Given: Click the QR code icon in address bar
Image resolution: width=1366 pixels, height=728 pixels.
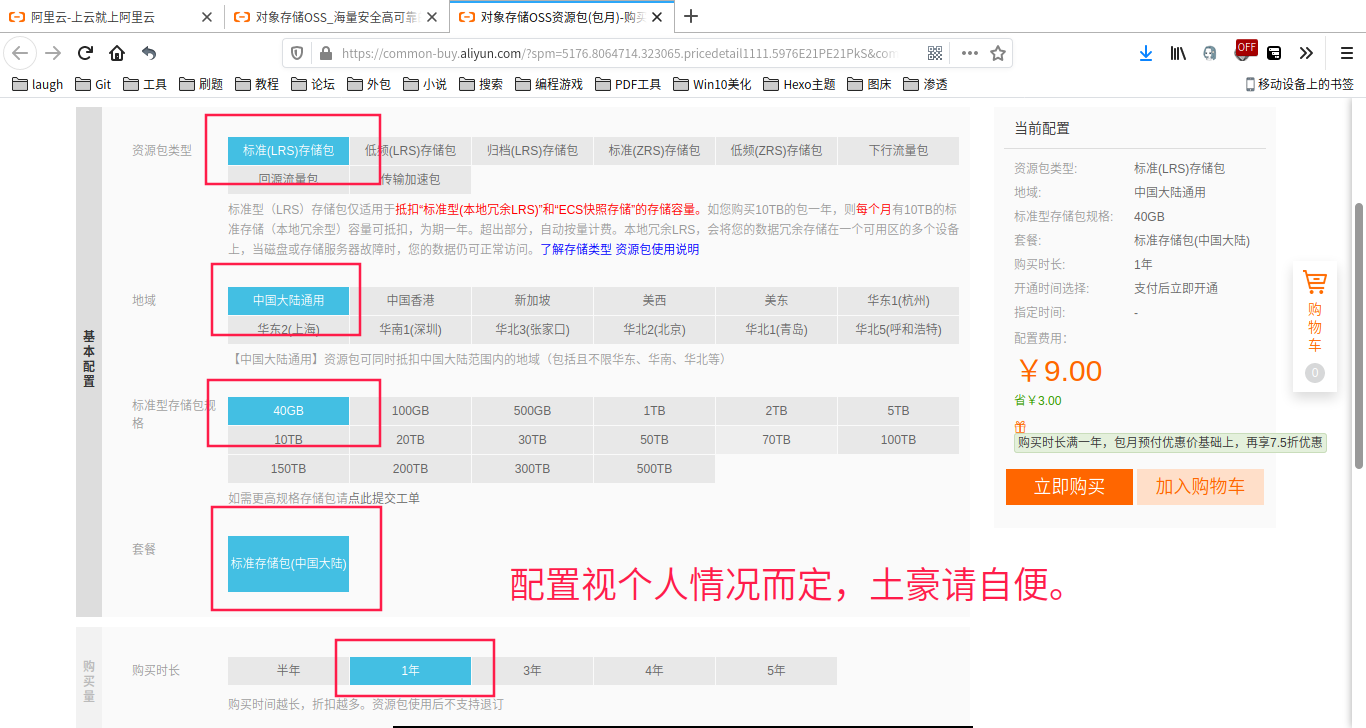Looking at the screenshot, I should 935,53.
